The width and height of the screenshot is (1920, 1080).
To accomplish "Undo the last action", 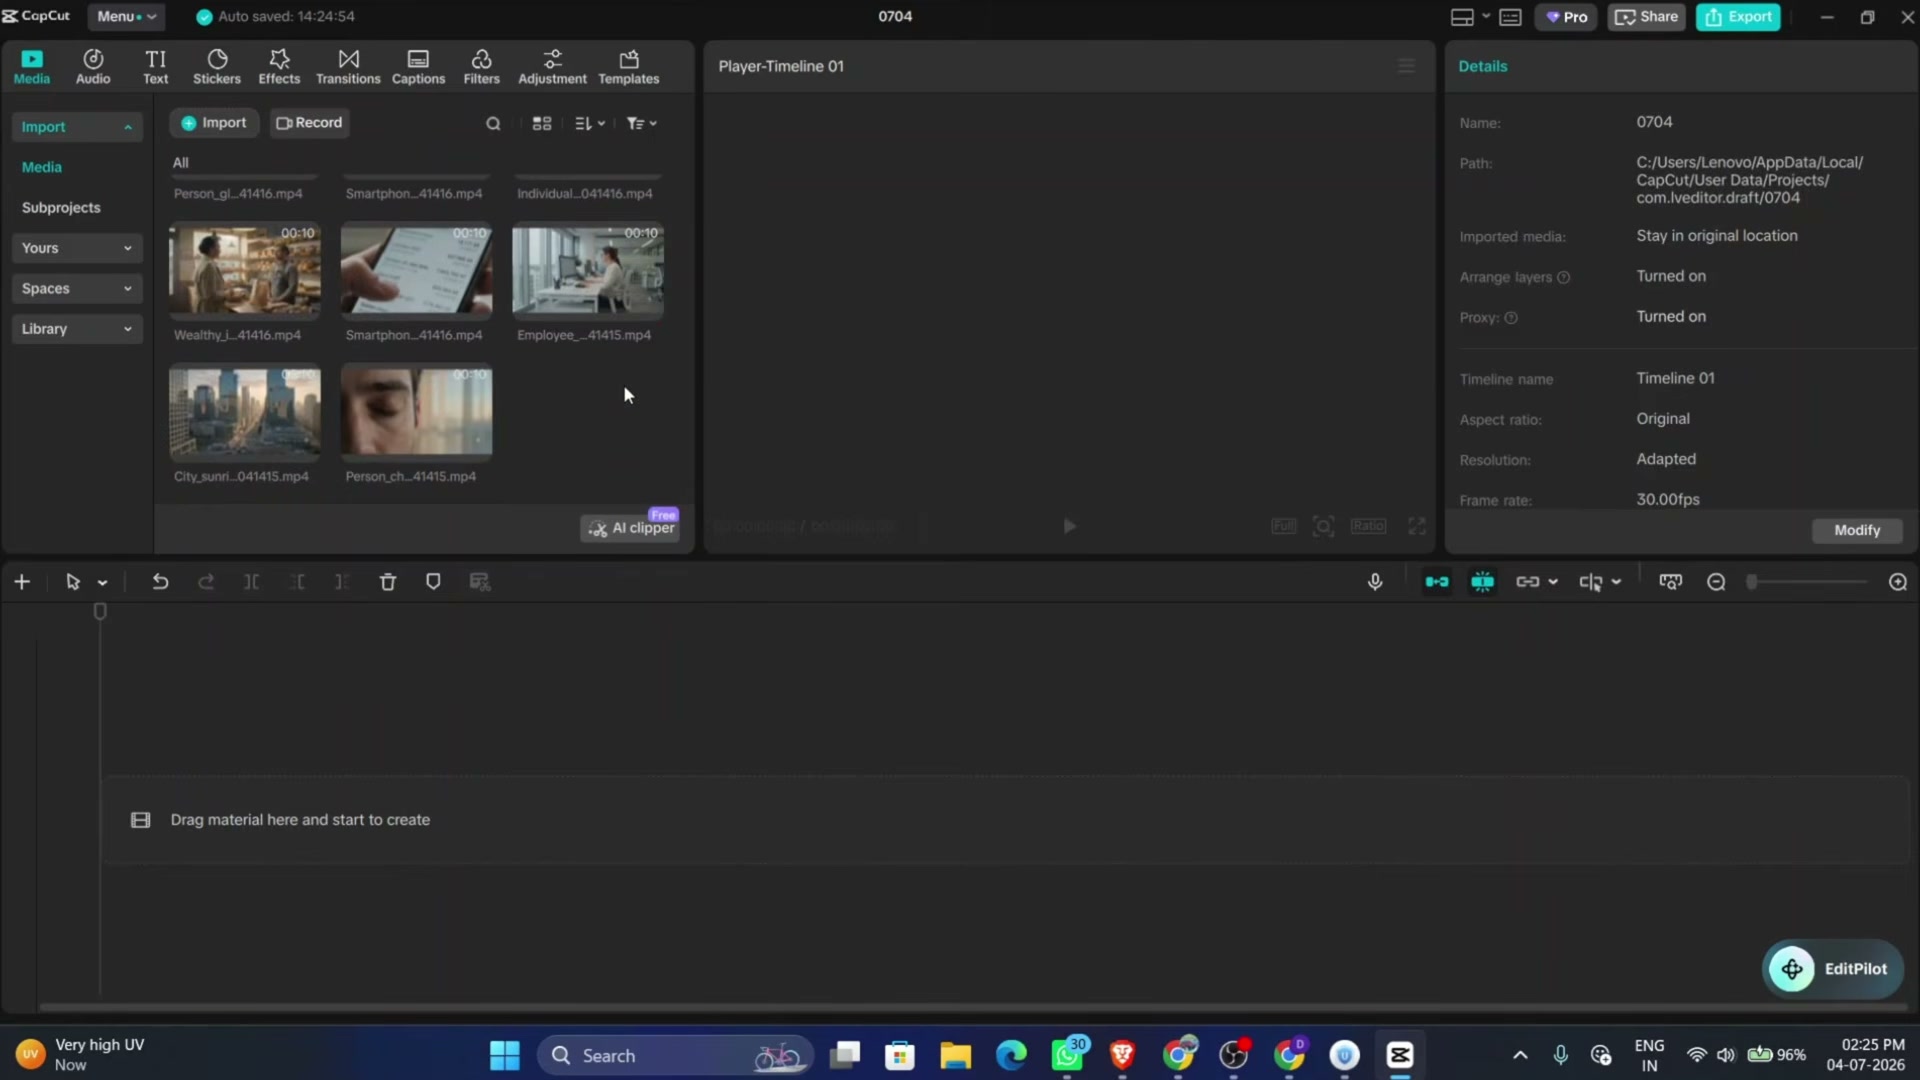I will coord(160,582).
